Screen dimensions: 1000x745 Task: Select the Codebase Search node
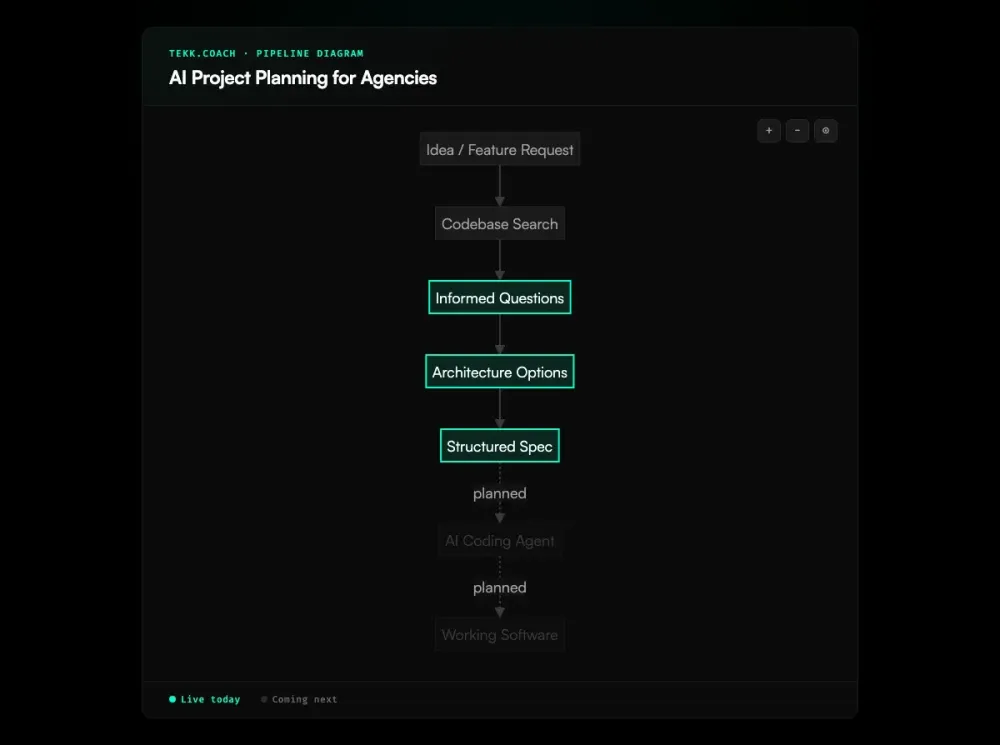pos(499,223)
